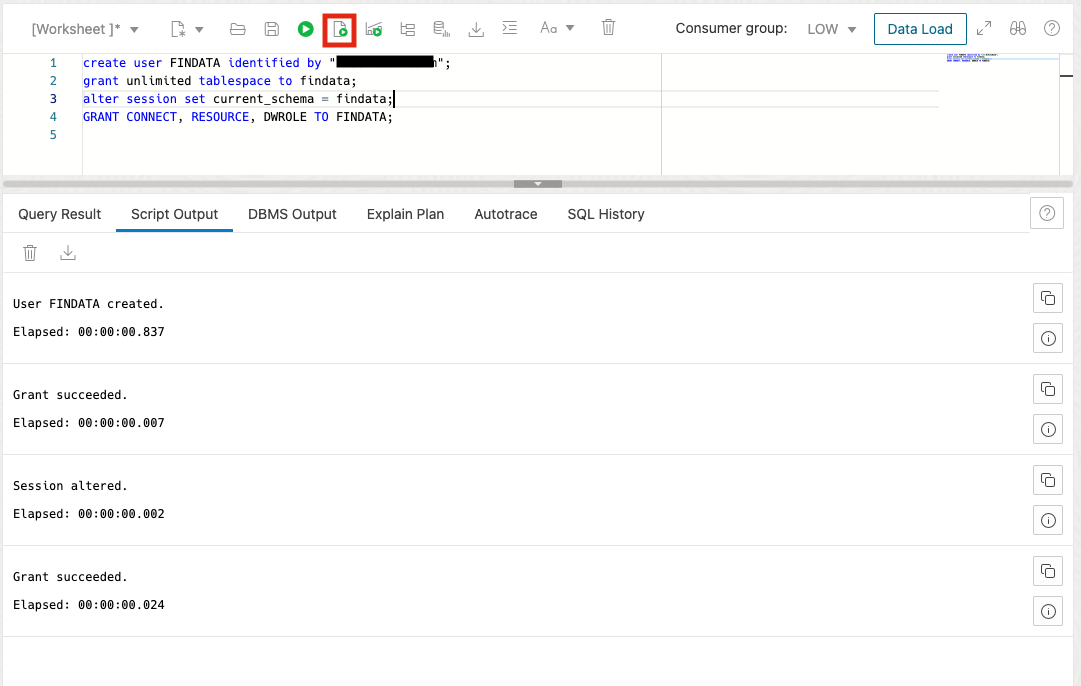Open the SQL History tab
This screenshot has width=1081, height=686.
coord(606,214)
